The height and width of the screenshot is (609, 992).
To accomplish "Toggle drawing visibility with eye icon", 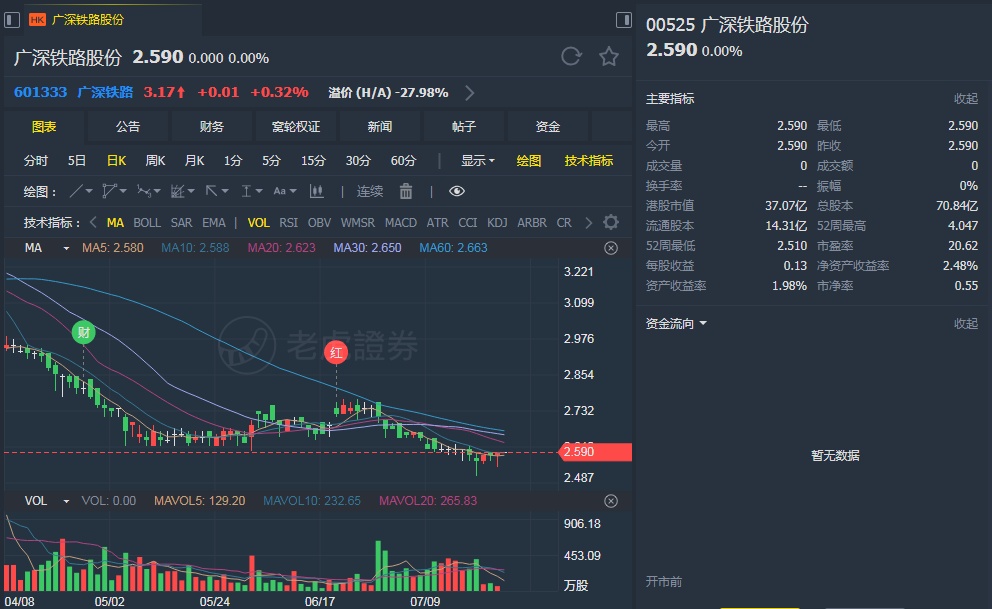I will (x=457, y=191).
